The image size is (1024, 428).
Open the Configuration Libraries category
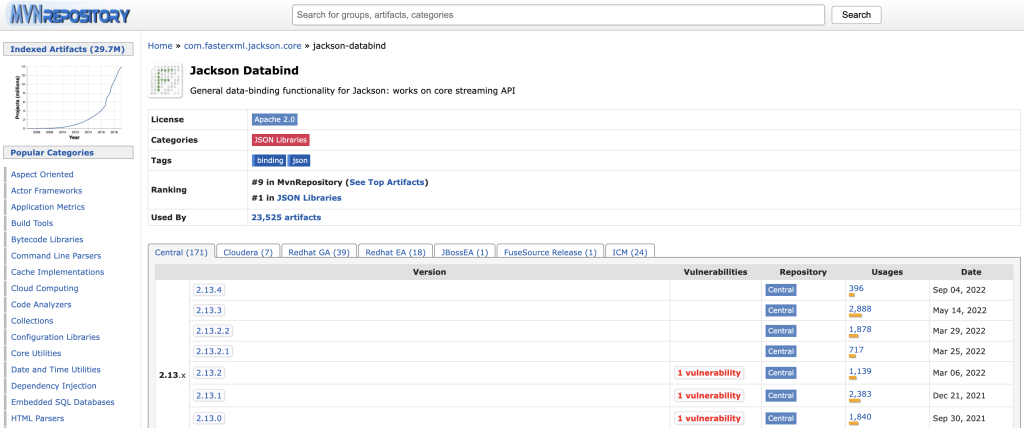[x=56, y=337]
